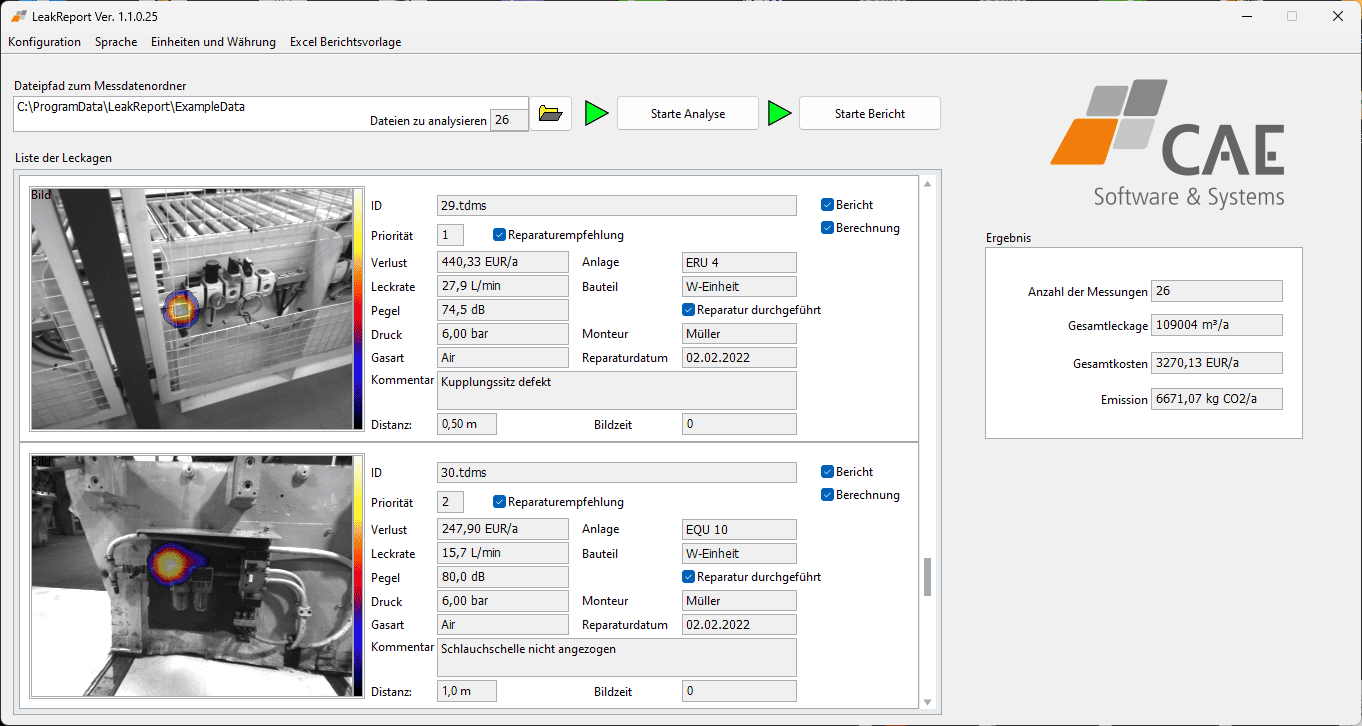Edit Priorität field with value 2
Image resolution: width=1362 pixels, height=726 pixels.
point(450,502)
